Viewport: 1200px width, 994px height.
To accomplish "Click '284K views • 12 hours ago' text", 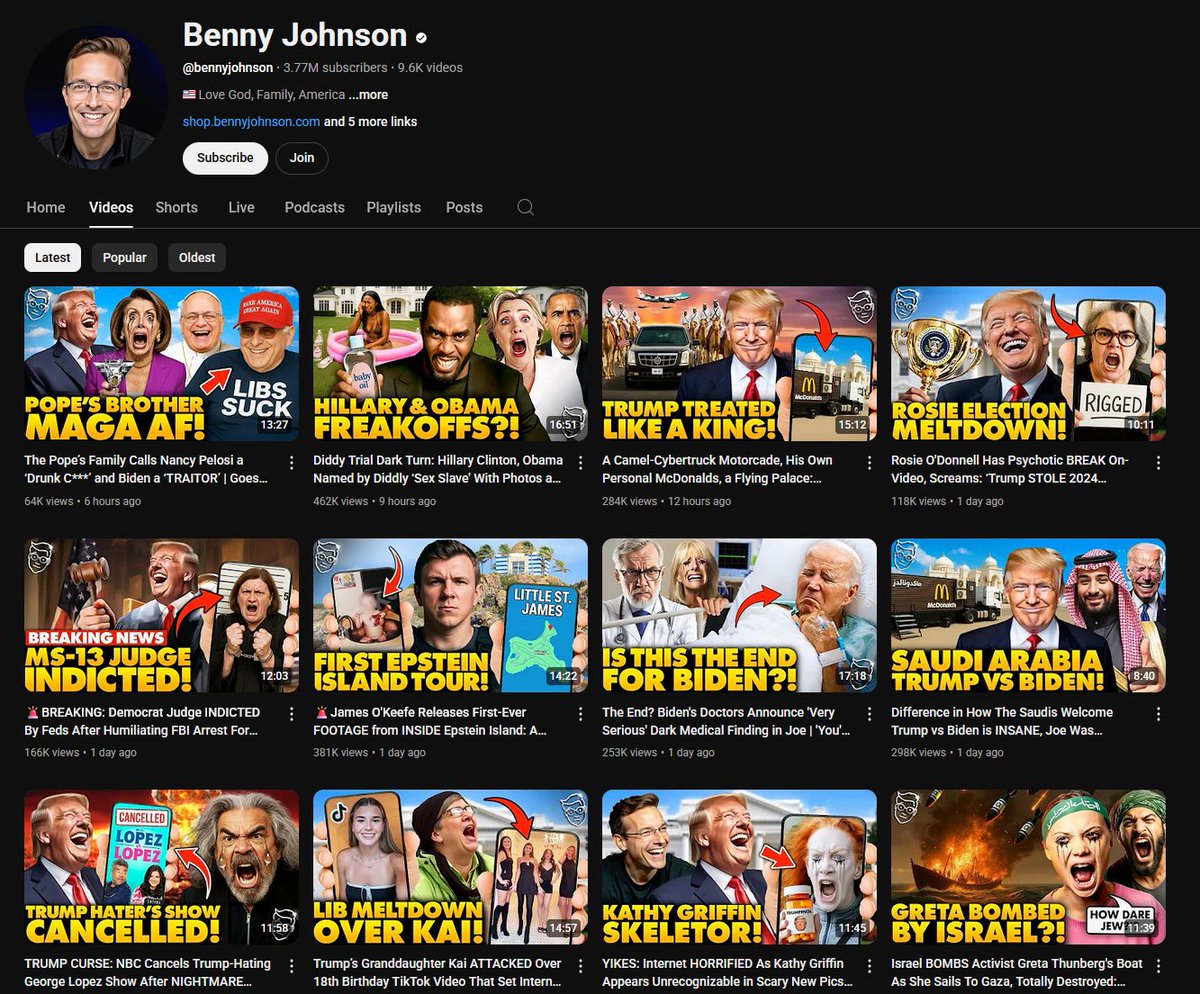I will coord(666,501).
